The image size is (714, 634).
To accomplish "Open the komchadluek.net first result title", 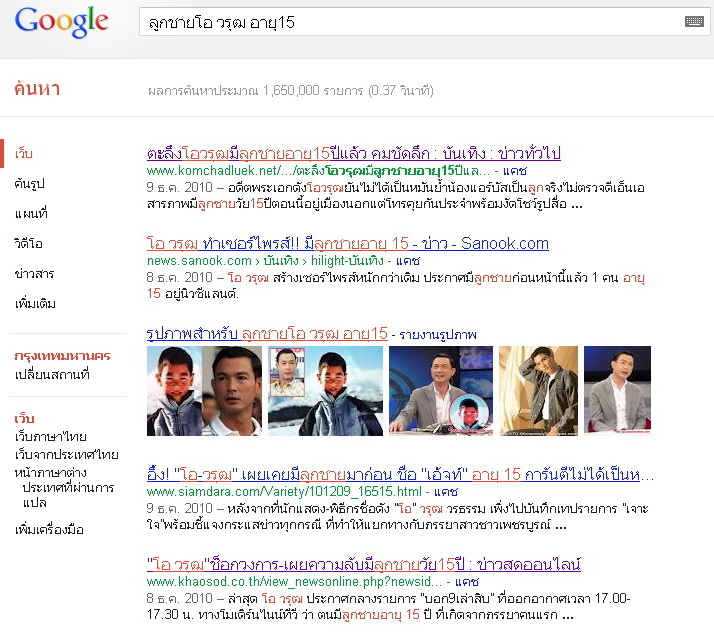I will [x=353, y=153].
